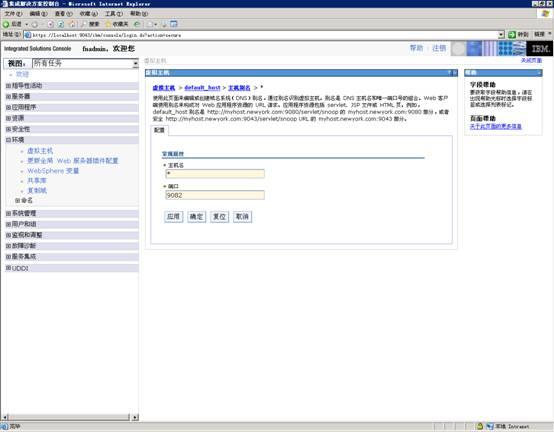Expand the 指导性活动 tree node

pyautogui.click(x=8, y=86)
